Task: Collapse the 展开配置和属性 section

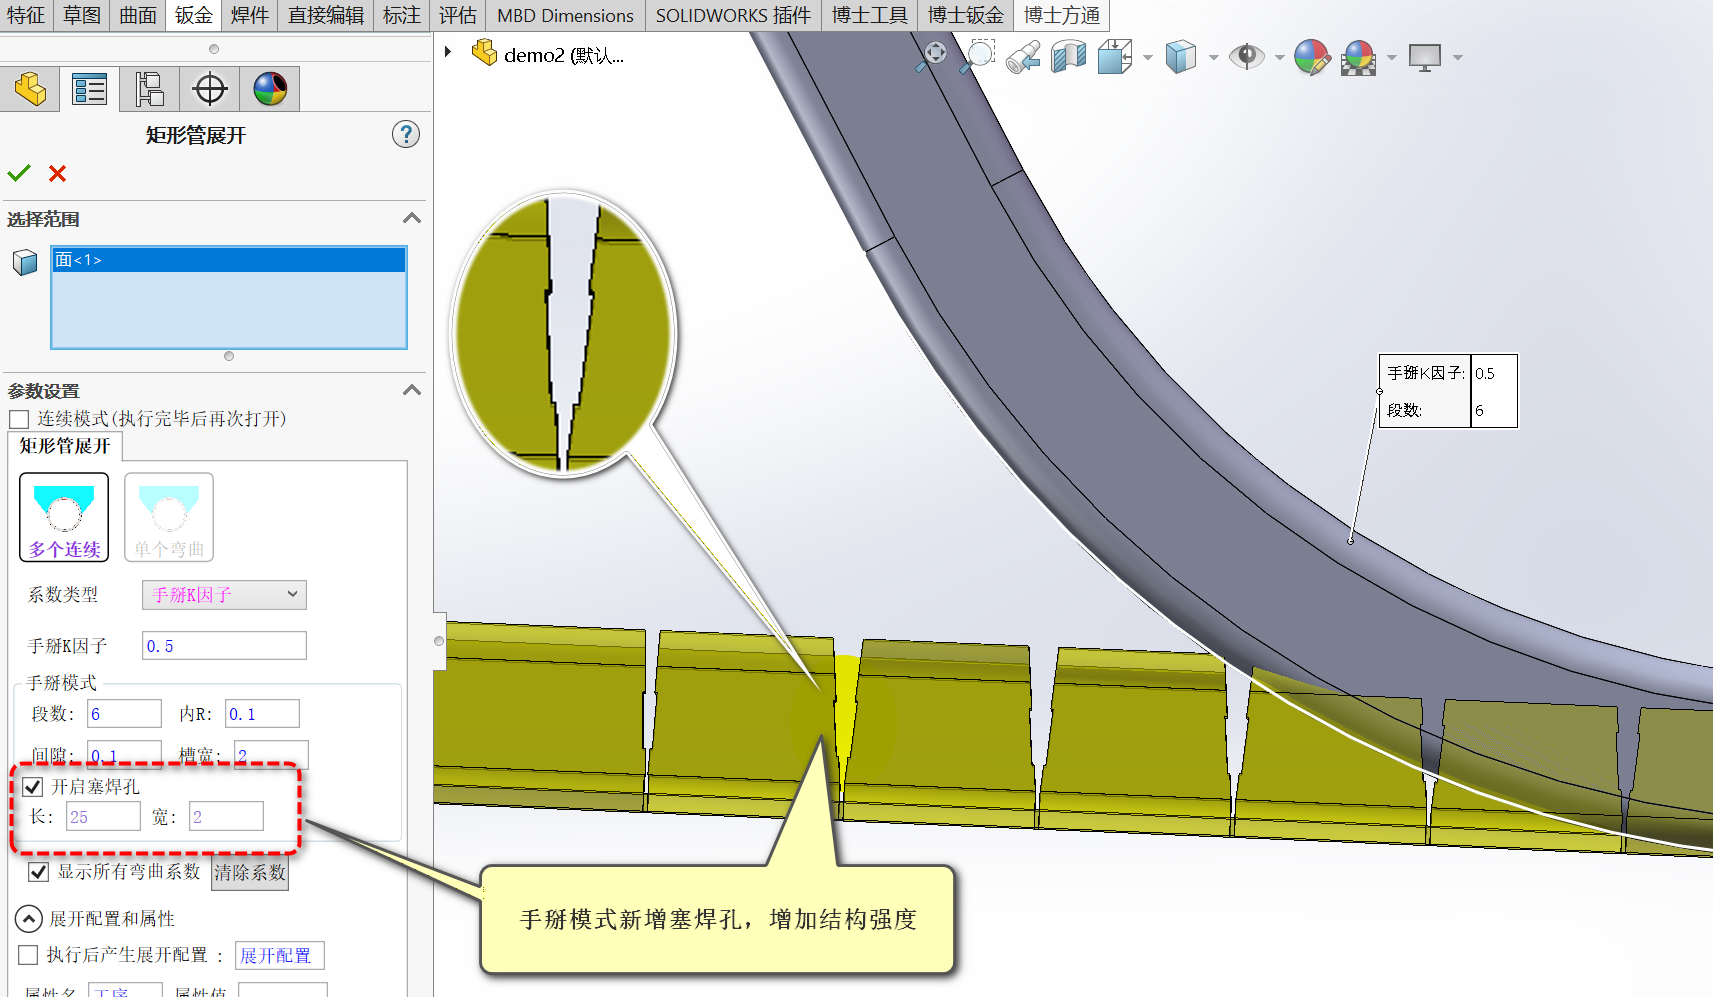Action: click(x=29, y=919)
